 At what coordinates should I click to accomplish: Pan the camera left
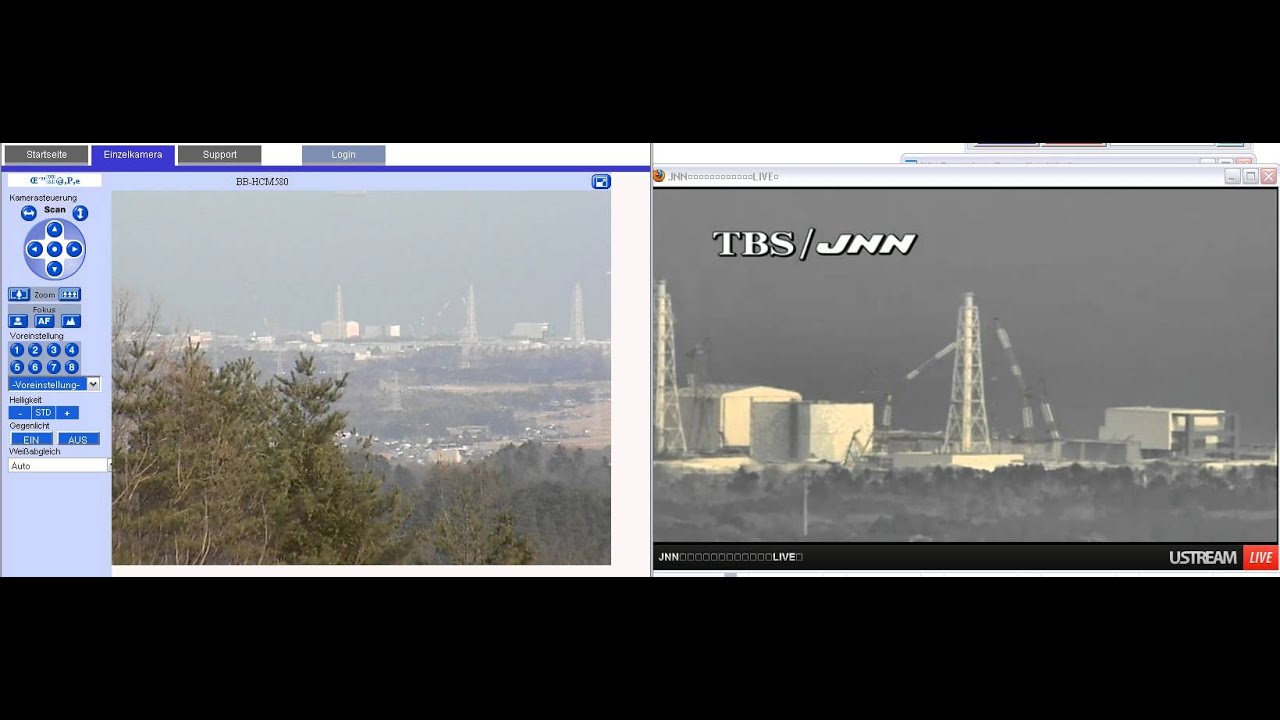[35, 249]
